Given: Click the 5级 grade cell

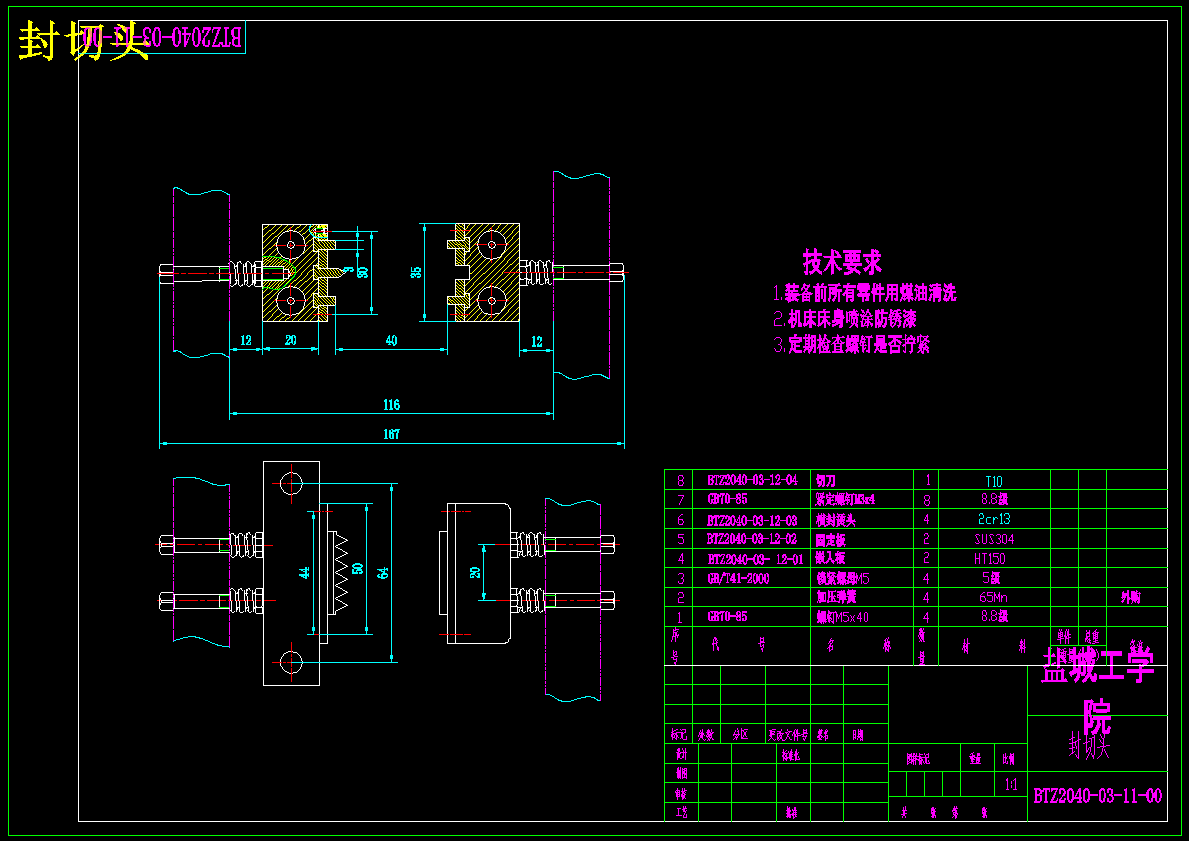Looking at the screenshot, I should 991,579.
